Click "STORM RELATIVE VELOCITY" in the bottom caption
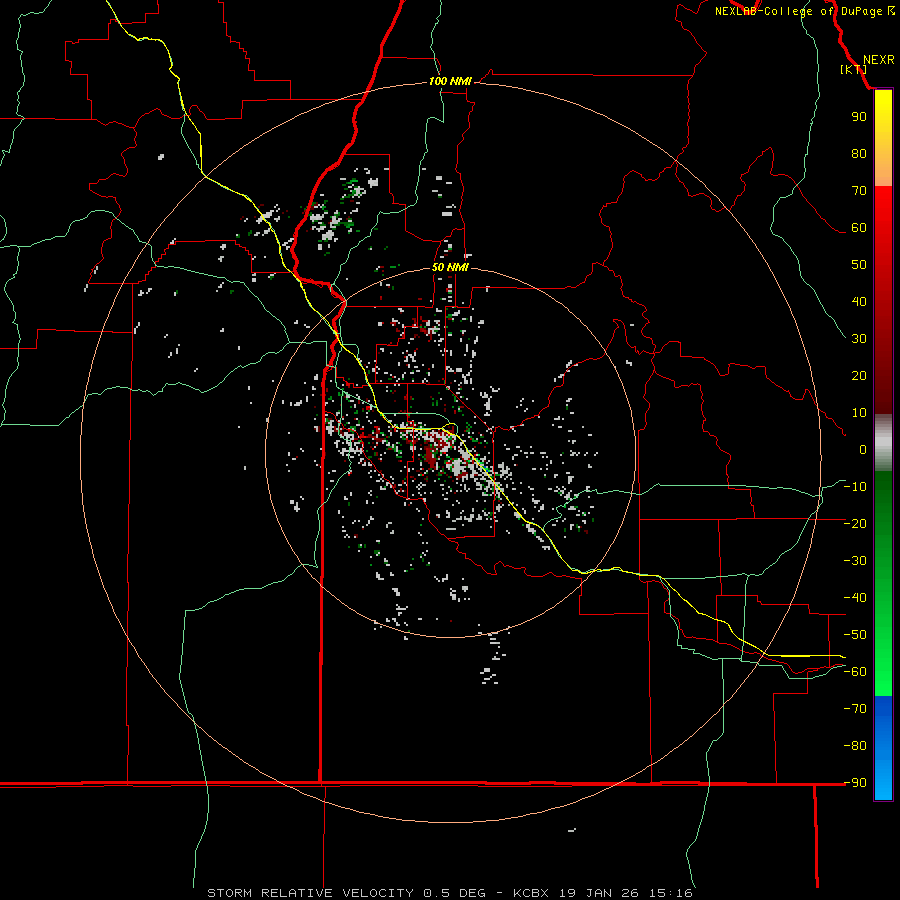 coord(310,893)
